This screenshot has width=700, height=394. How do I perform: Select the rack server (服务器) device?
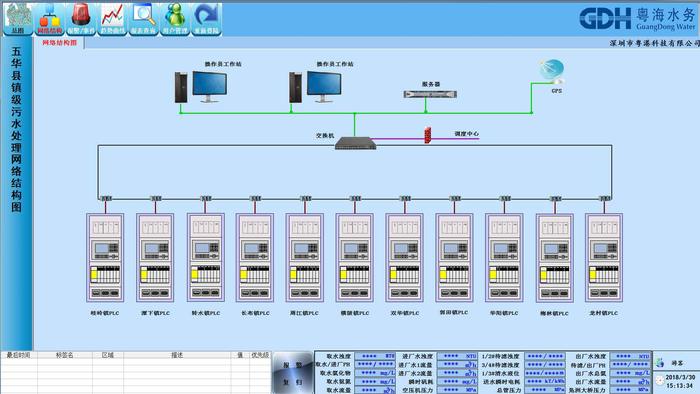430,94
